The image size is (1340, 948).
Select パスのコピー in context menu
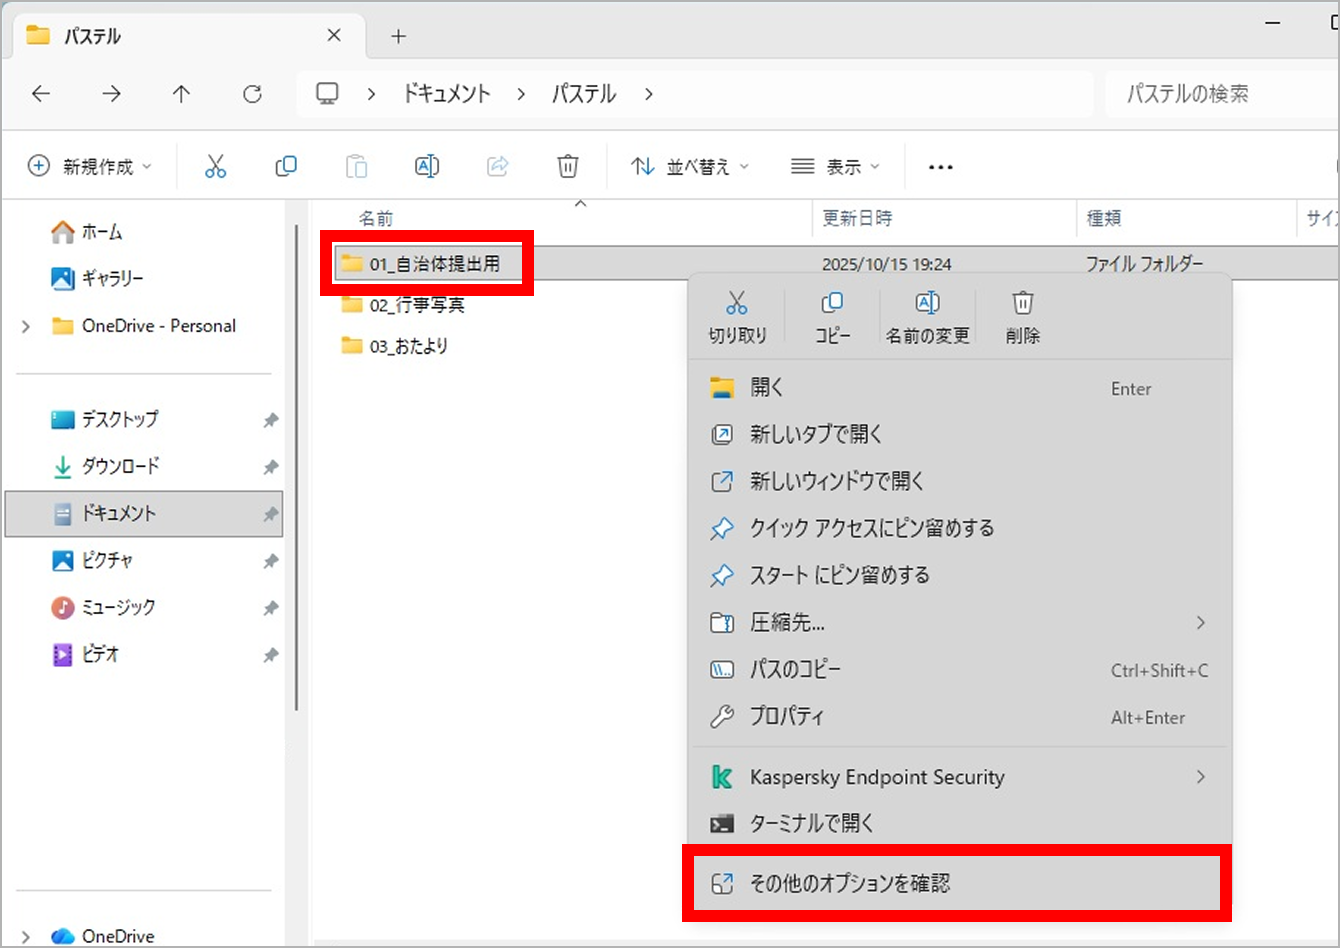[x=795, y=670]
